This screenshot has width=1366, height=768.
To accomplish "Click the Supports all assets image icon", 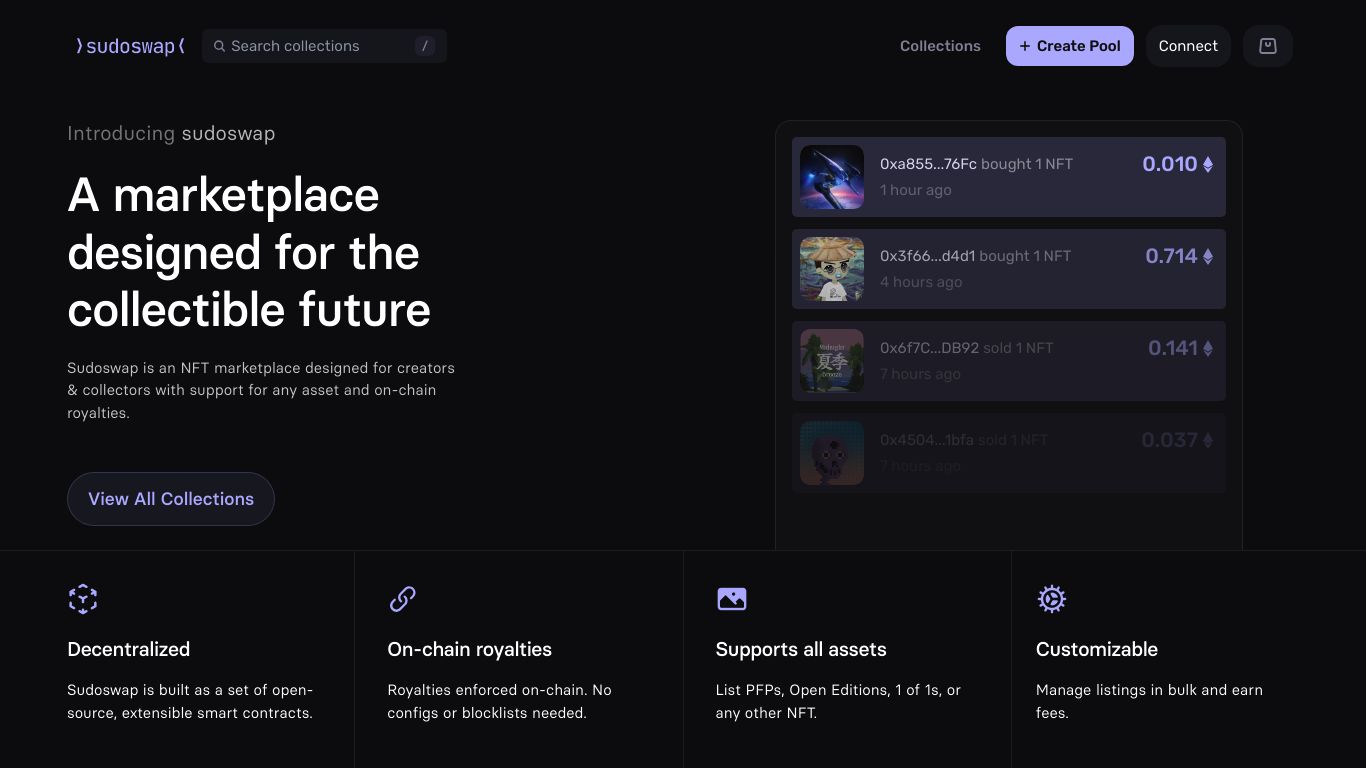I will pos(732,599).
